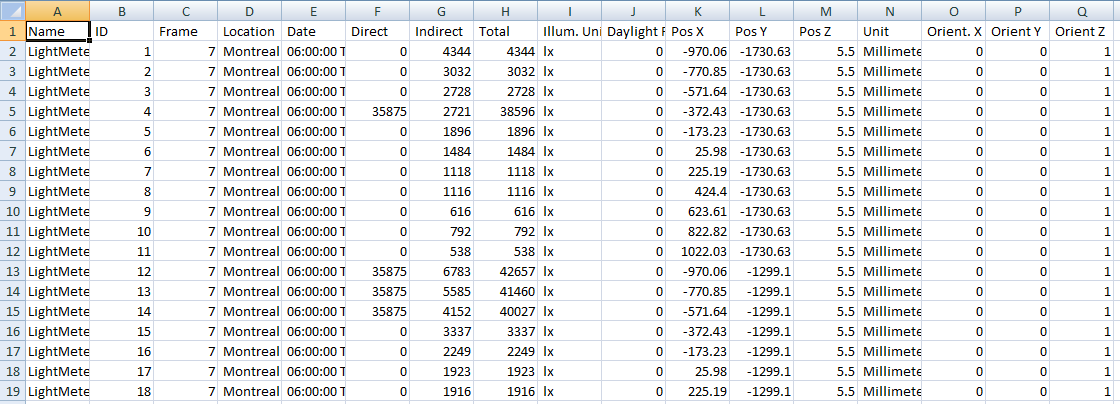The width and height of the screenshot is (1120, 404).
Task: Select row 13 header
Action: point(12,271)
